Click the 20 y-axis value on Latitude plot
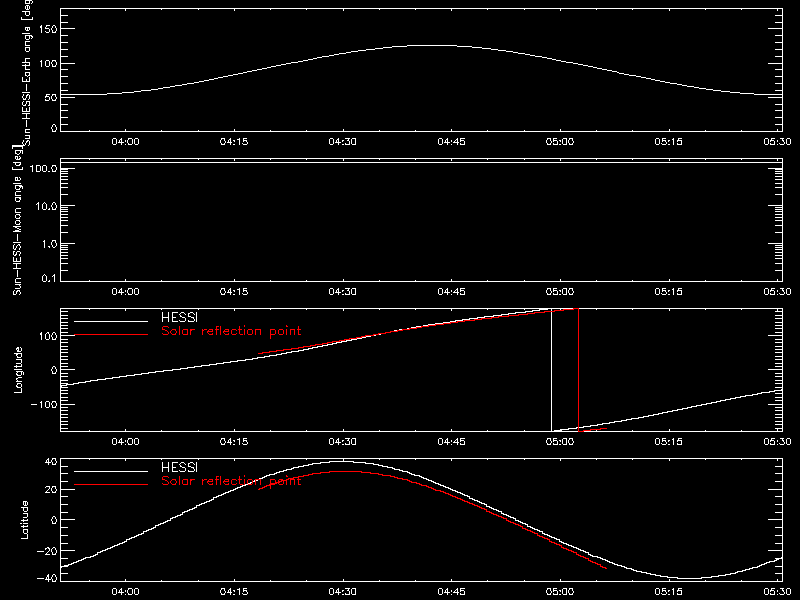800x600 pixels. tap(52, 489)
